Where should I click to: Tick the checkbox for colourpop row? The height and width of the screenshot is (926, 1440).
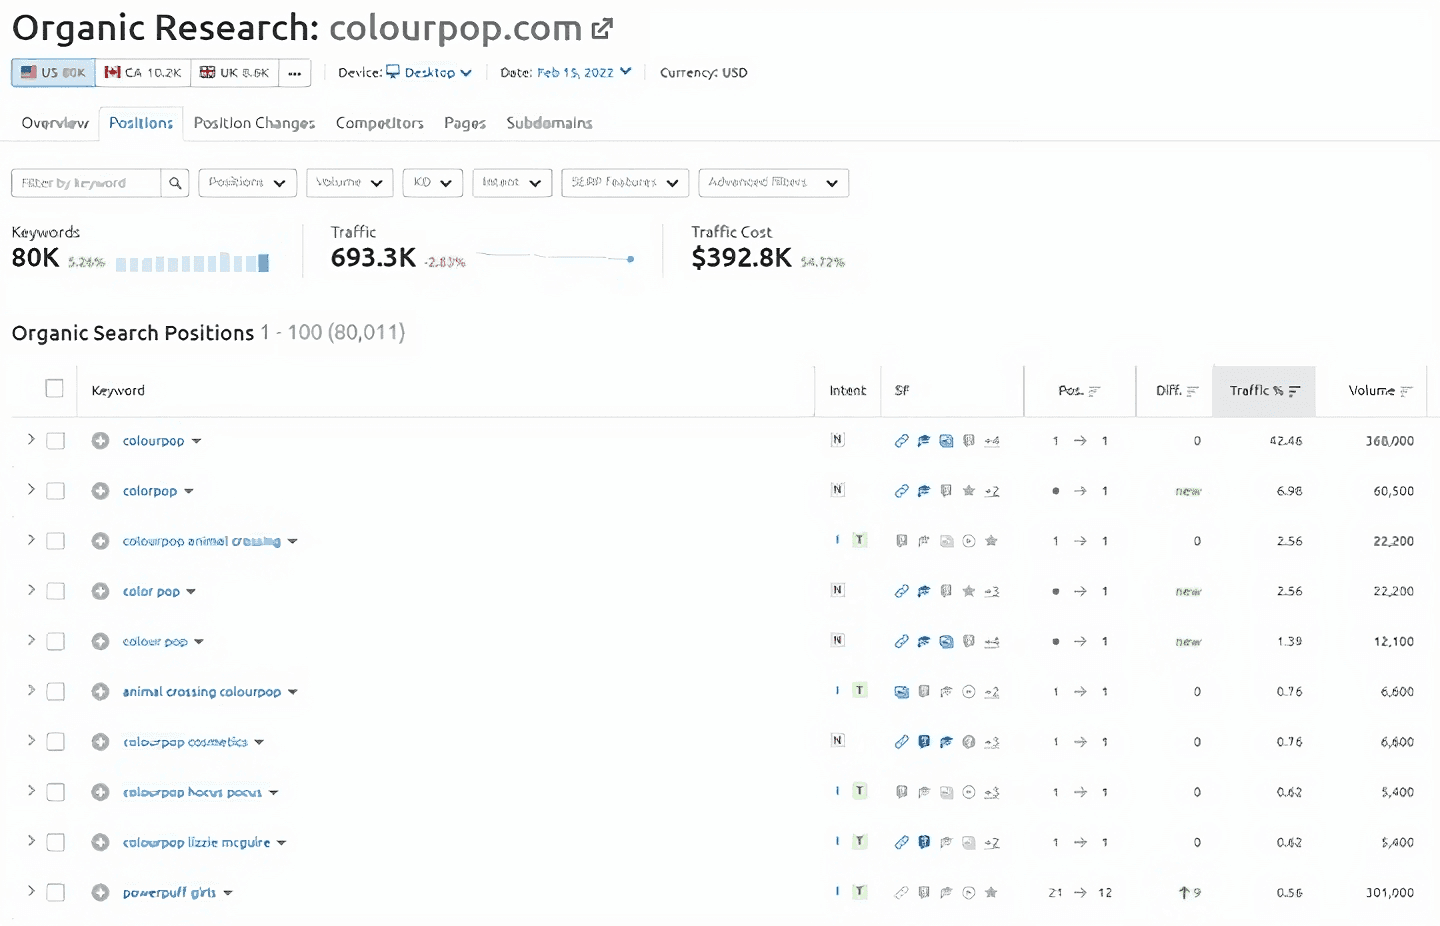56,441
